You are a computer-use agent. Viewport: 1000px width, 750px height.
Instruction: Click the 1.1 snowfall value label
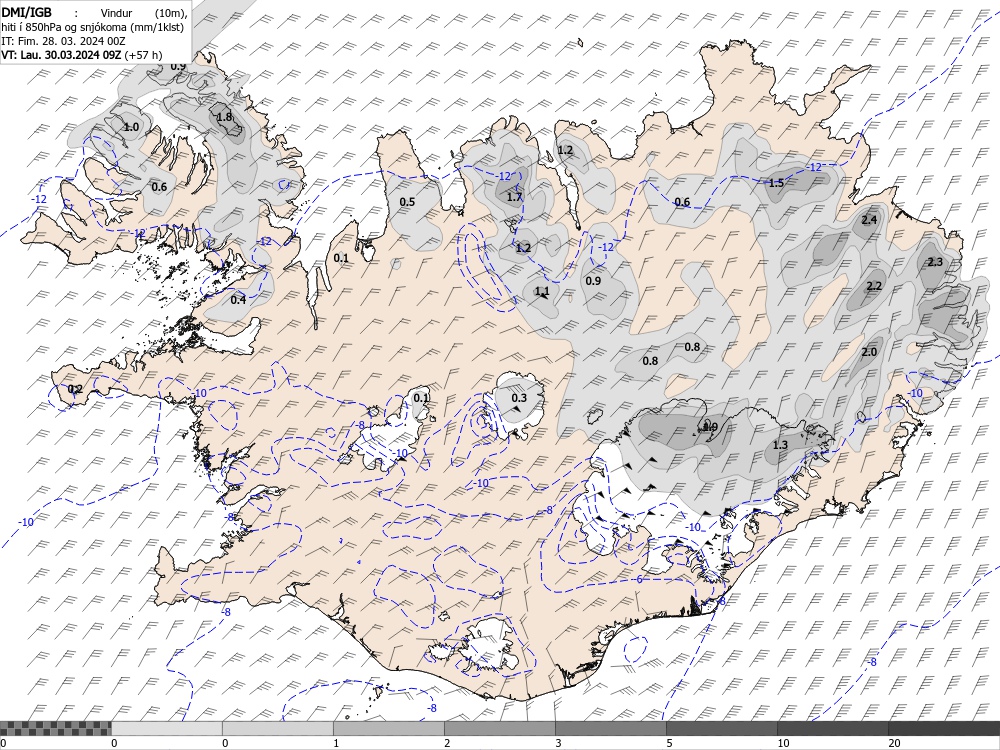[542, 291]
